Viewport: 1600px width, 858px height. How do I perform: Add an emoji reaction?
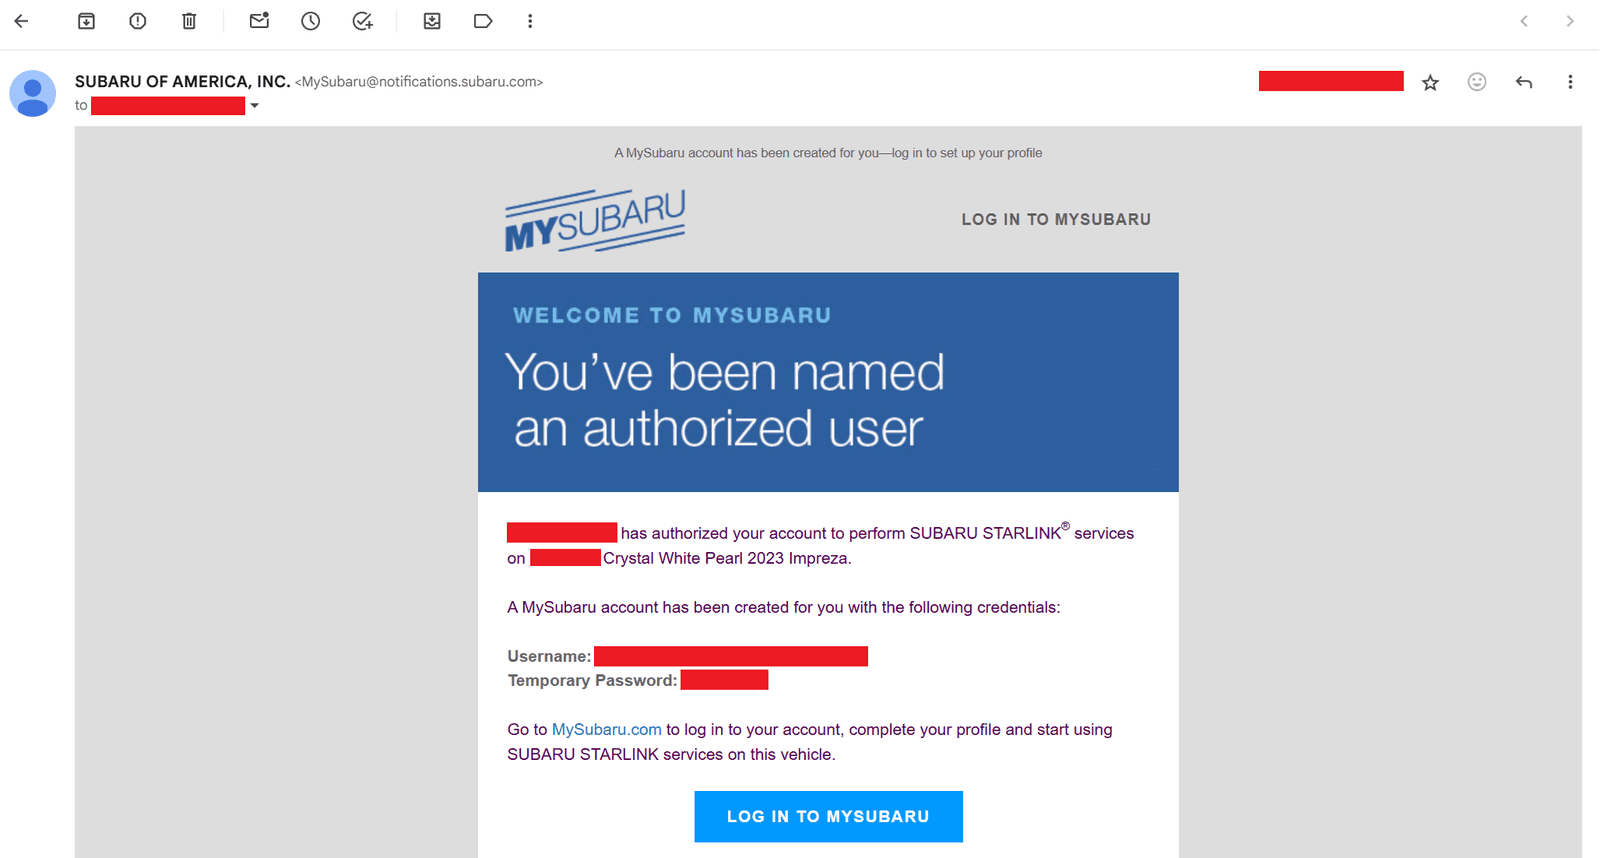(1477, 82)
